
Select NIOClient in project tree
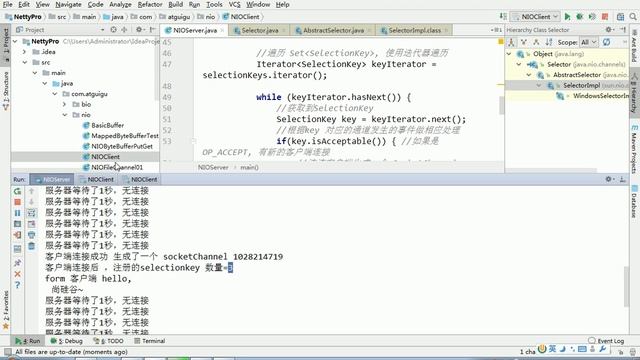(x=105, y=157)
